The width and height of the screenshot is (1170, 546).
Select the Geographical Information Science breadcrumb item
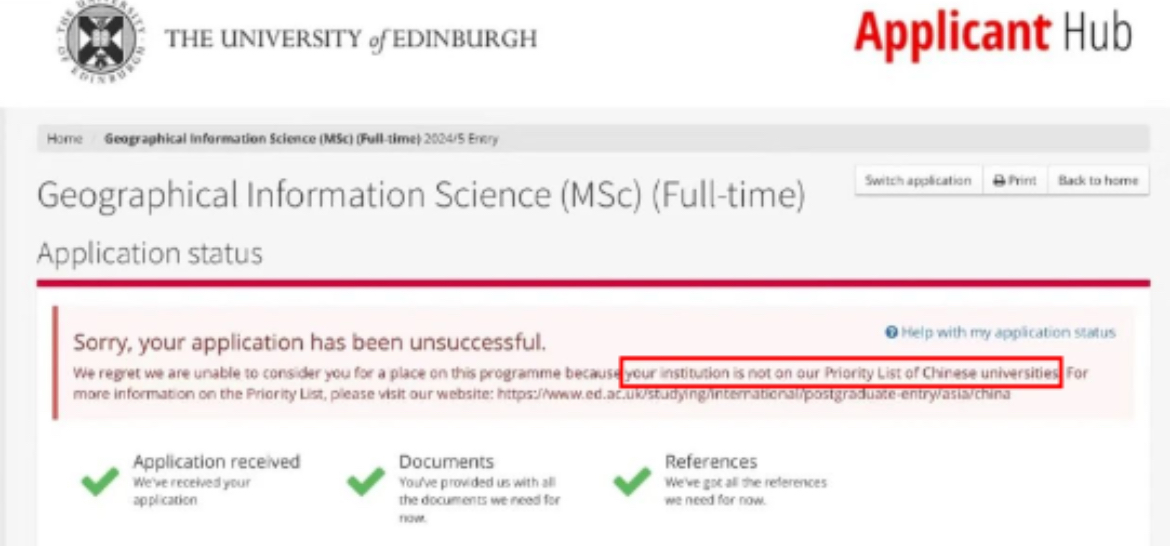click(301, 139)
